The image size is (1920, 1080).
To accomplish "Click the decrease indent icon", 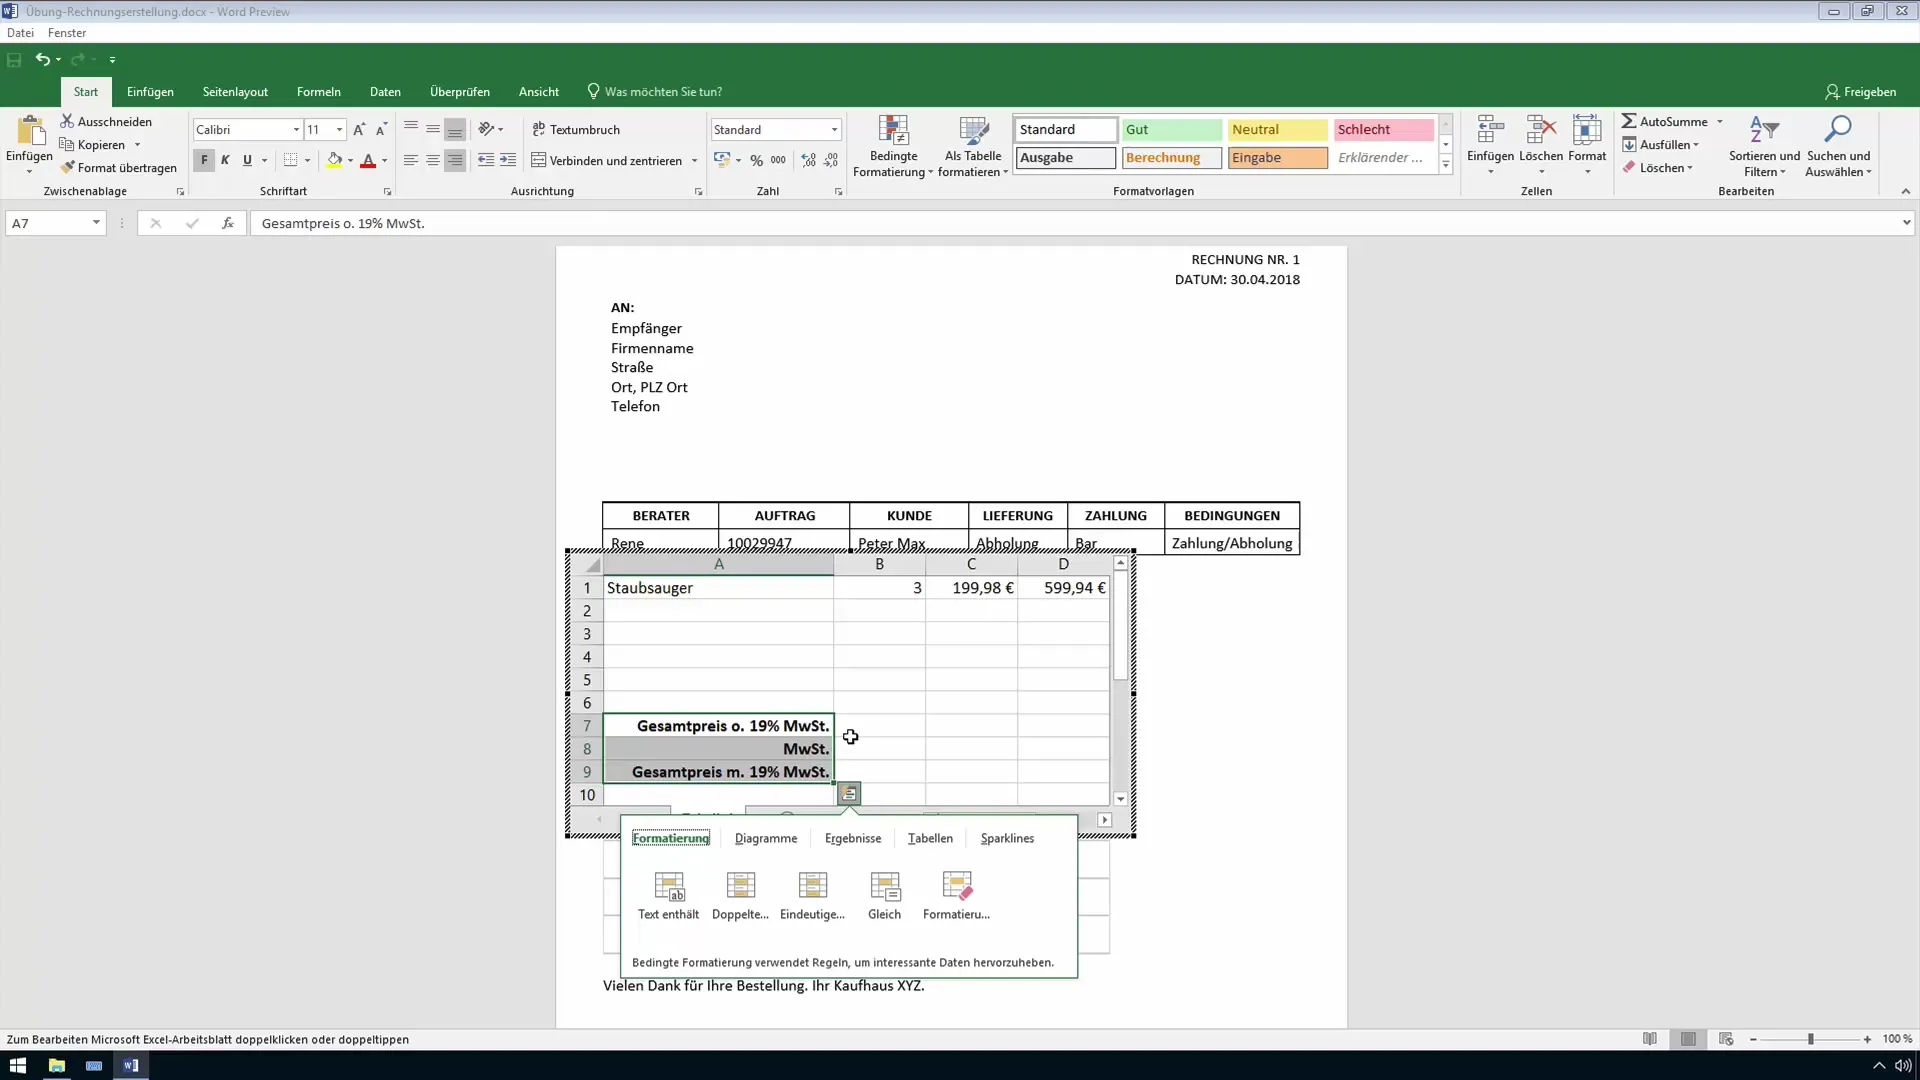I will pyautogui.click(x=485, y=160).
